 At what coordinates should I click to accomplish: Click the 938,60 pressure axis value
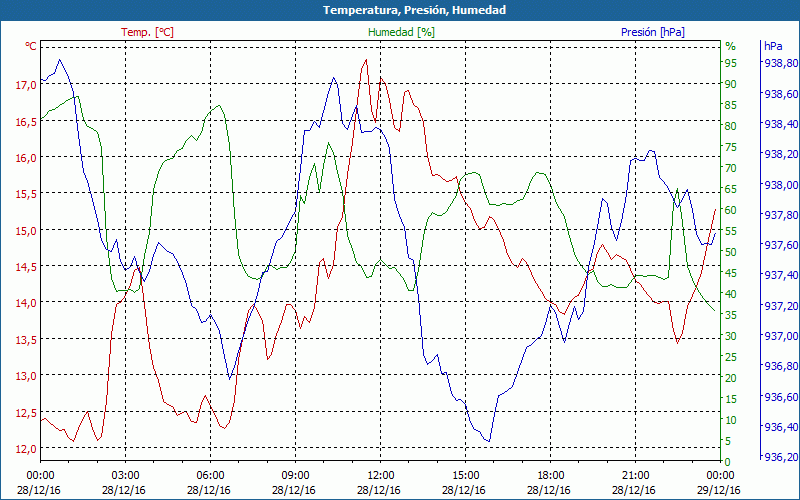779,94
